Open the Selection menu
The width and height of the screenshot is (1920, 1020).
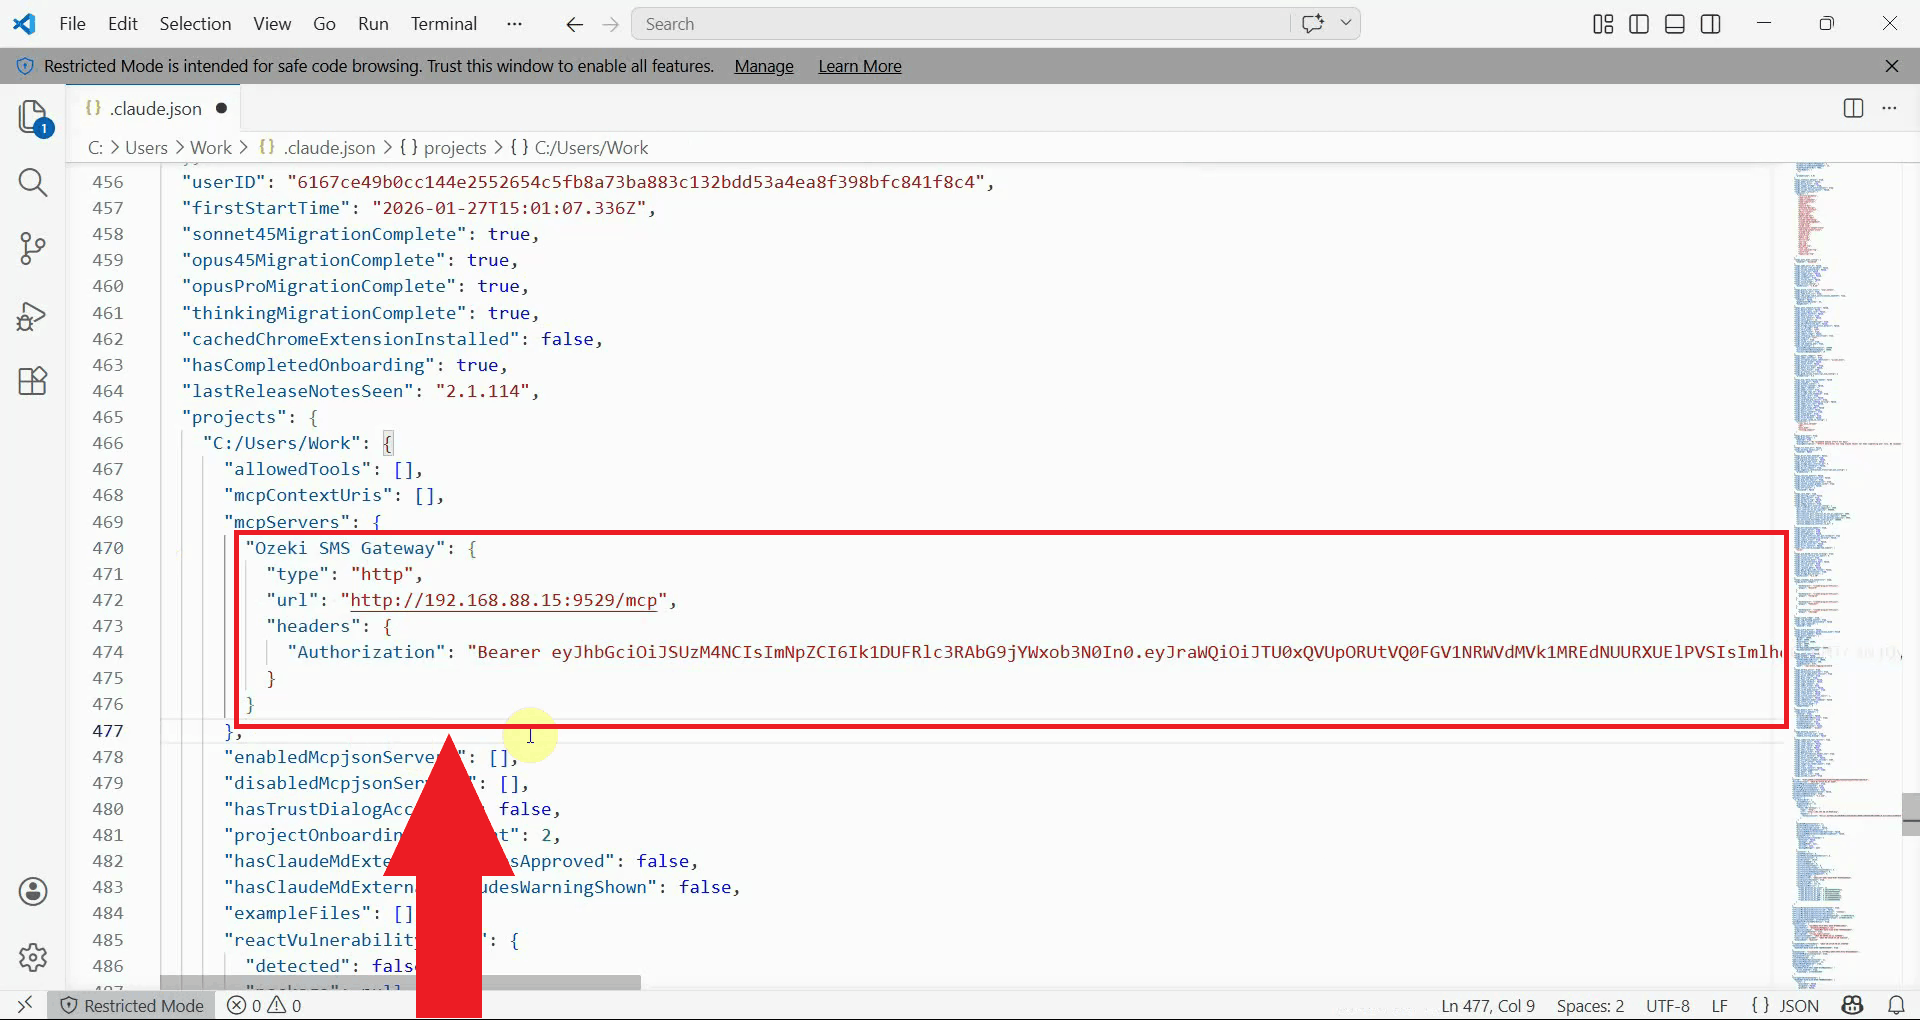[195, 24]
